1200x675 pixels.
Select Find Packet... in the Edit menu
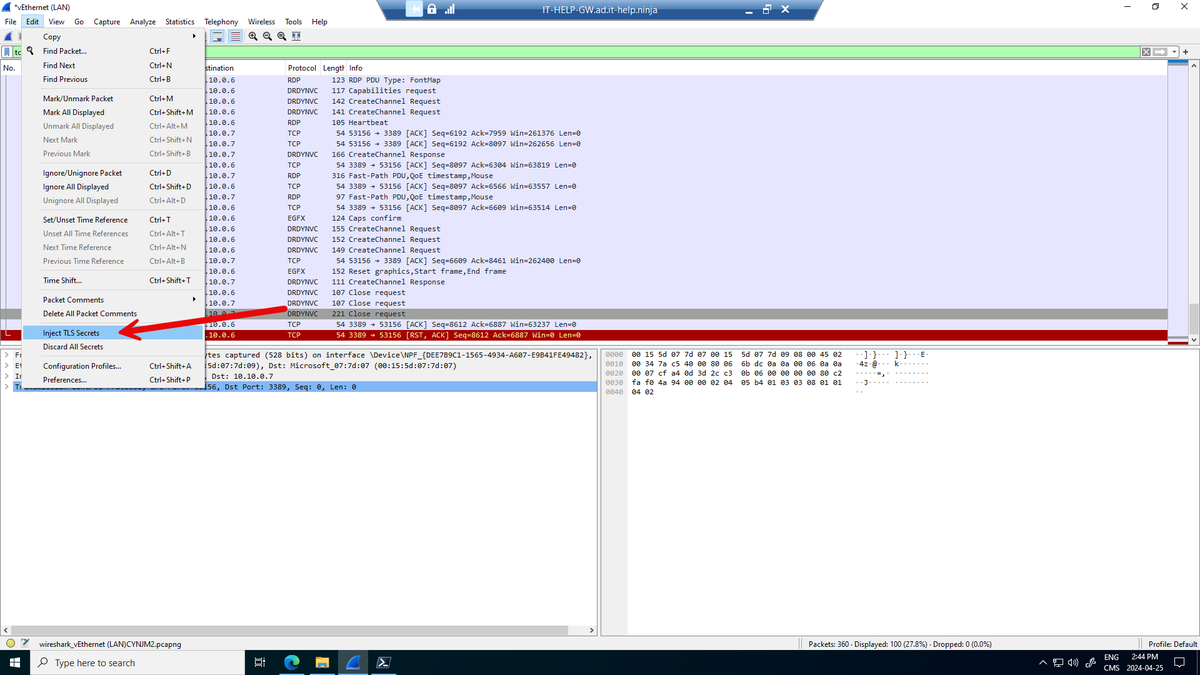pyautogui.click(x=114, y=51)
